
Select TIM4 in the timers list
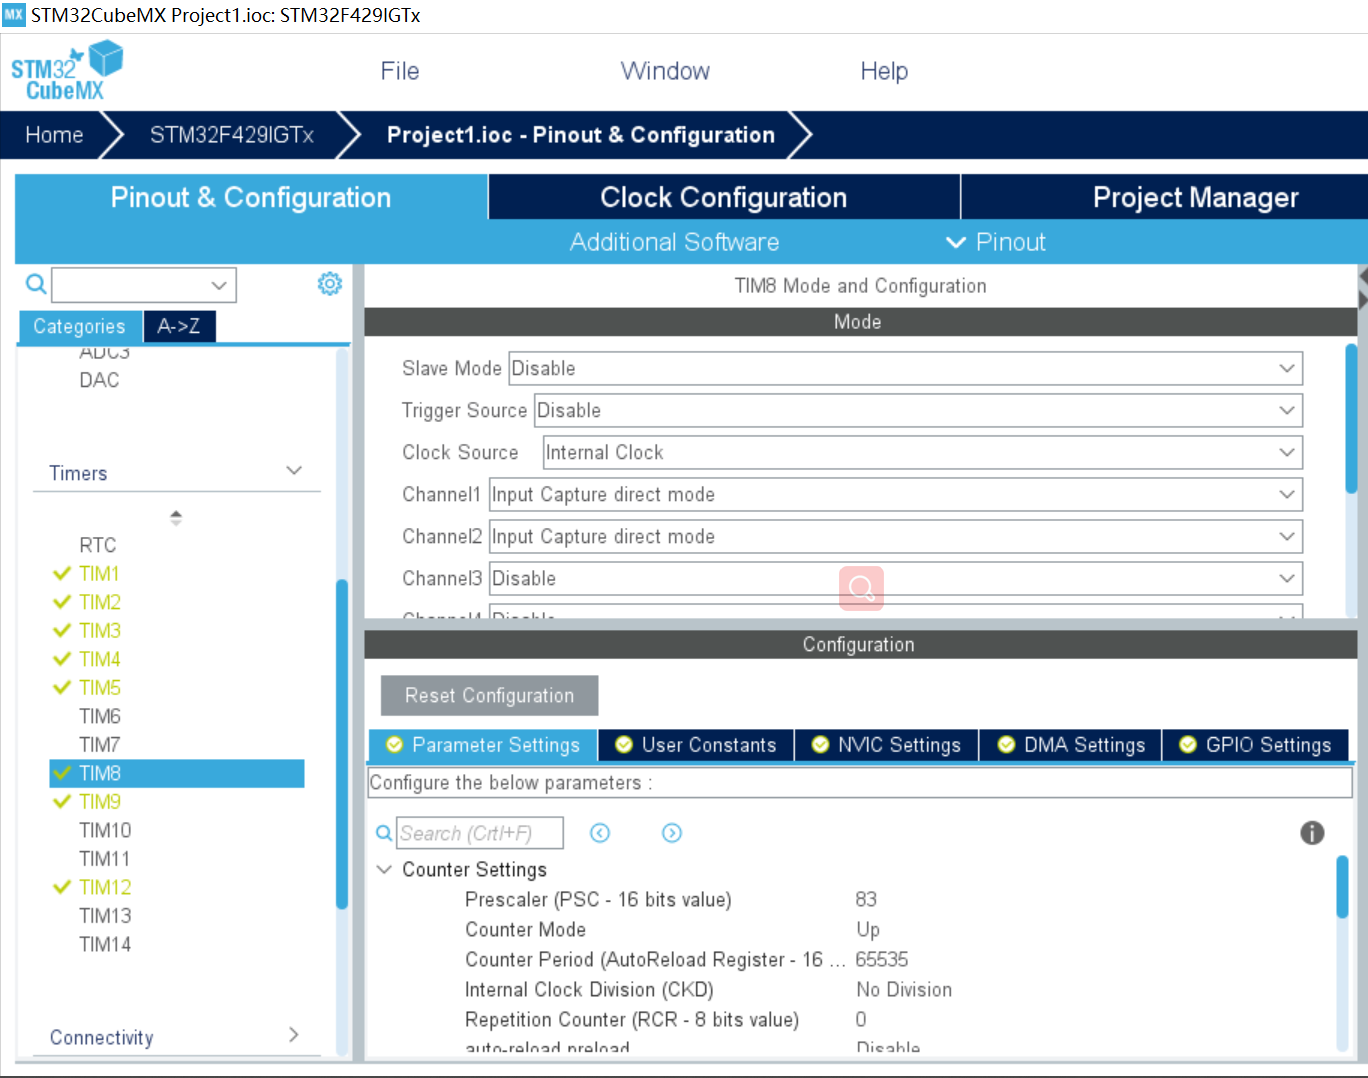pyautogui.click(x=100, y=659)
